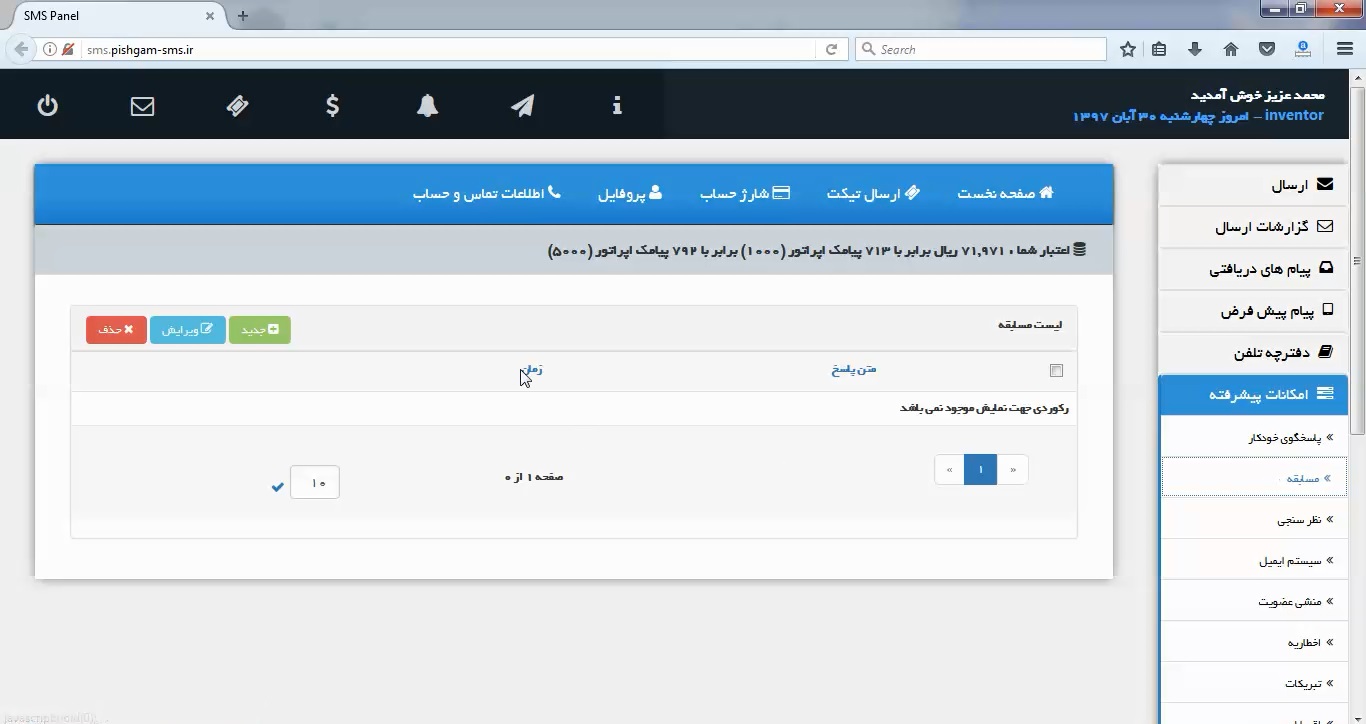Image resolution: width=1366 pixels, height=724 pixels.
Task: Click the green جدید new button
Action: [260, 330]
